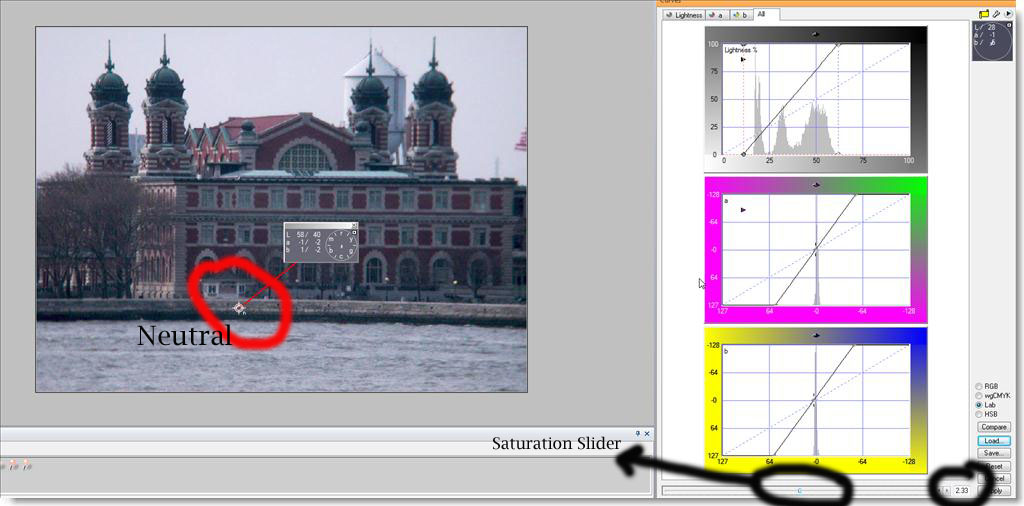Click the Load... button
Viewport: 1024px width, 506px height.
click(993, 441)
